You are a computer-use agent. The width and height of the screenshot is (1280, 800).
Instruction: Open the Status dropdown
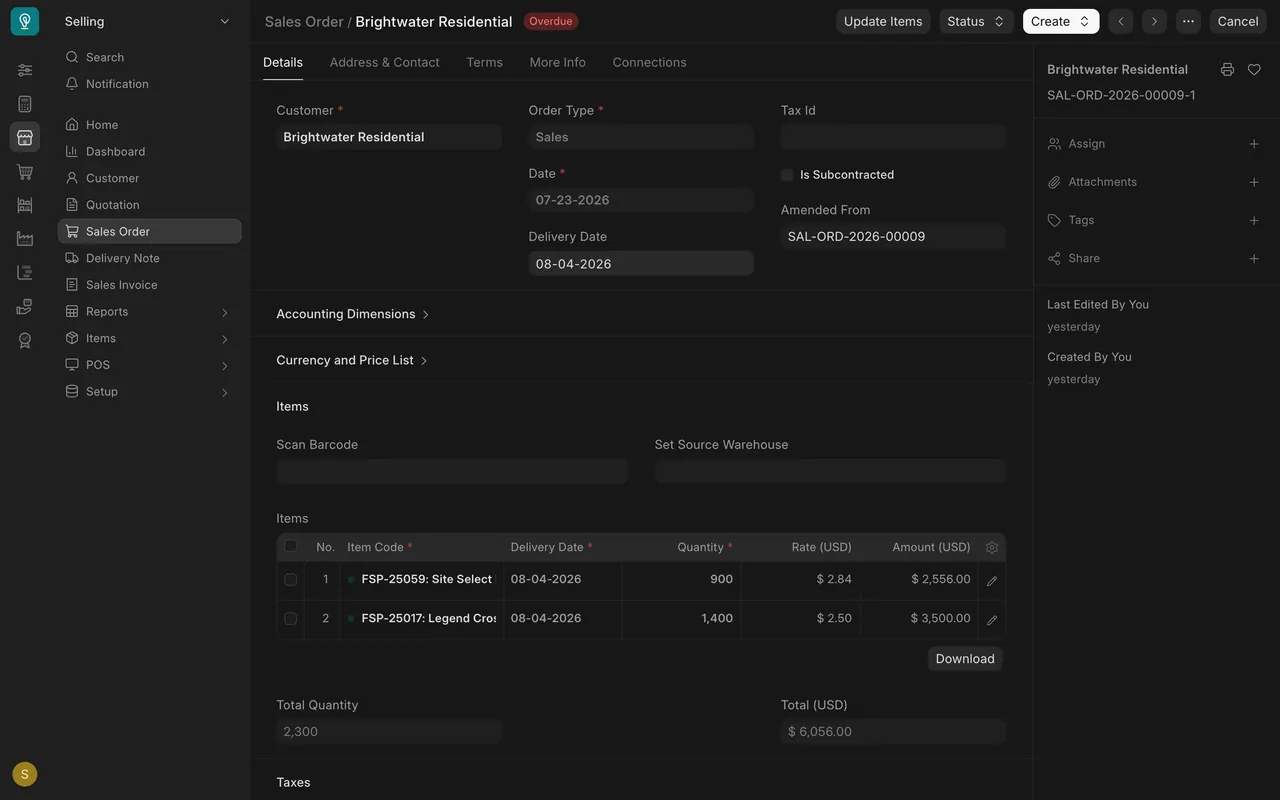[x=976, y=21]
